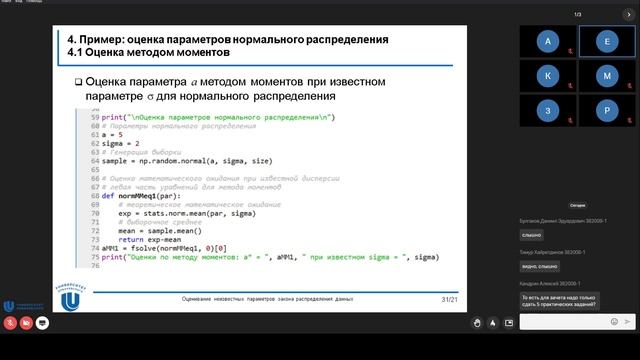Click the university logo on the slide
The image size is (640, 360).
click(70, 297)
